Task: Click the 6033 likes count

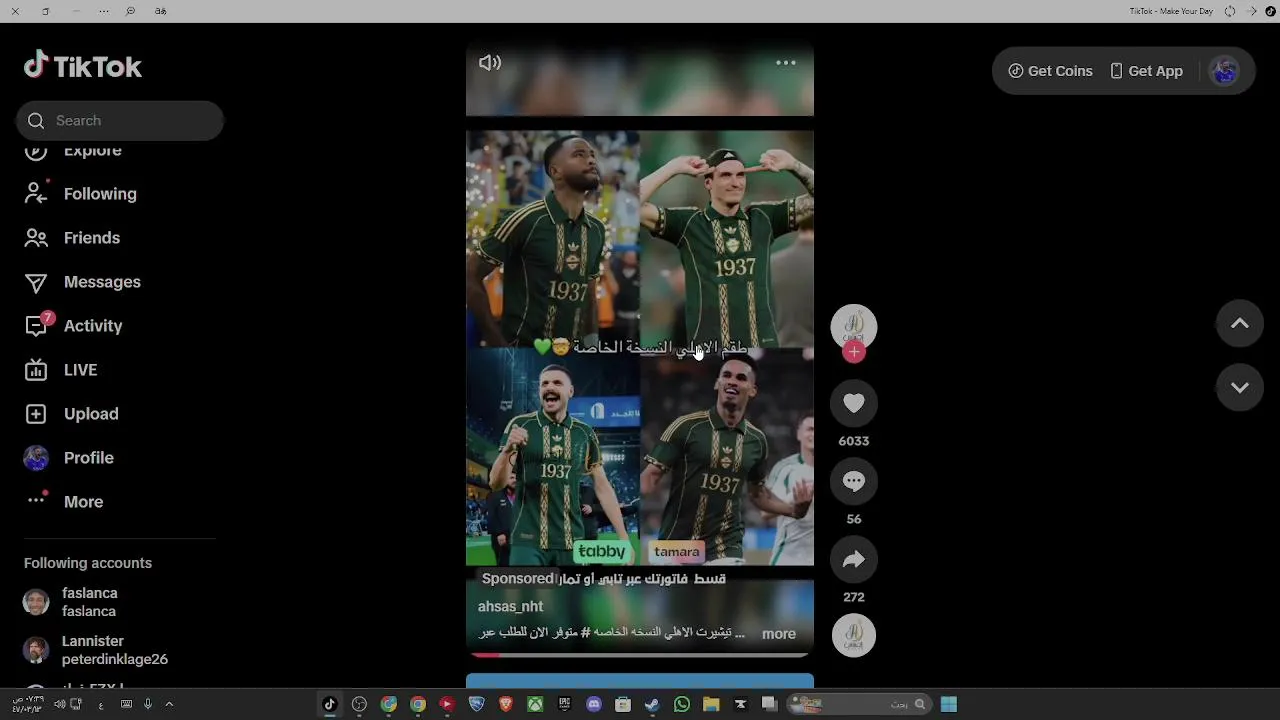Action: (x=854, y=441)
